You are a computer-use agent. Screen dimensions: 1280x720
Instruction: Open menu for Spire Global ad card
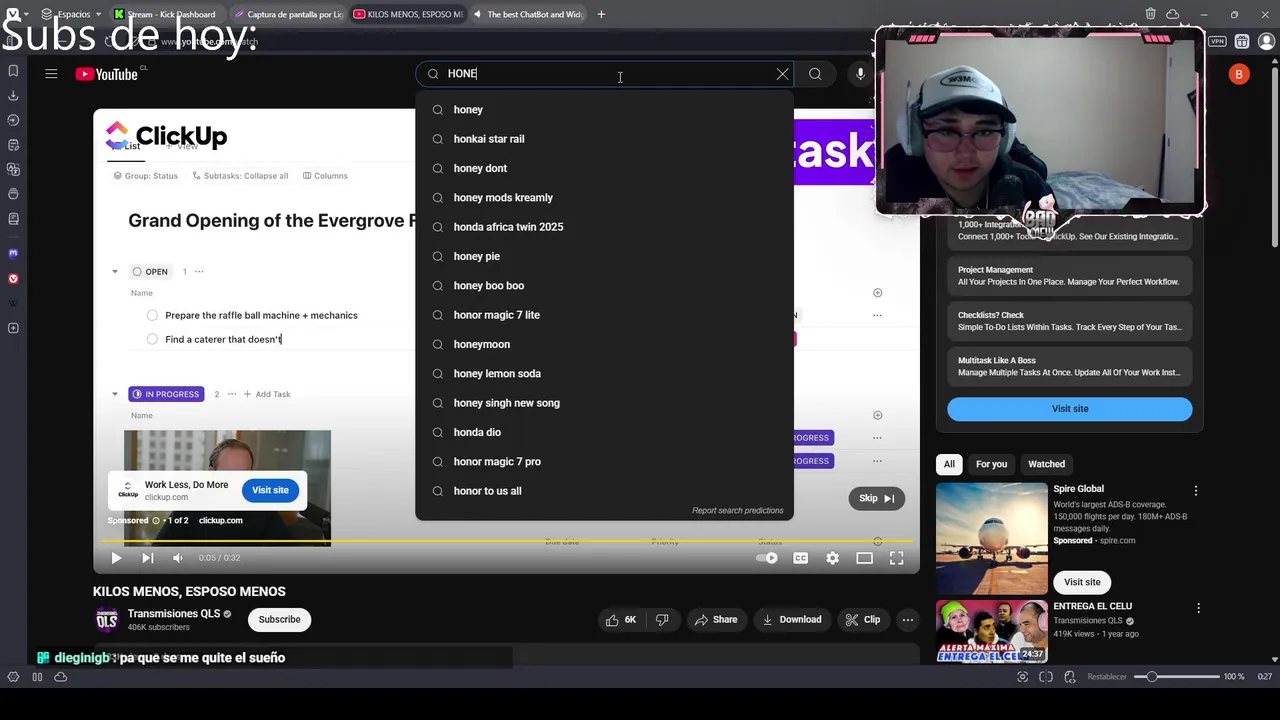tap(1195, 491)
